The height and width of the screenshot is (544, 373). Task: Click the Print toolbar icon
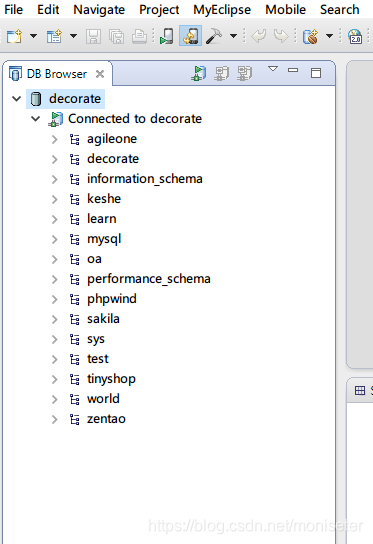[139, 36]
